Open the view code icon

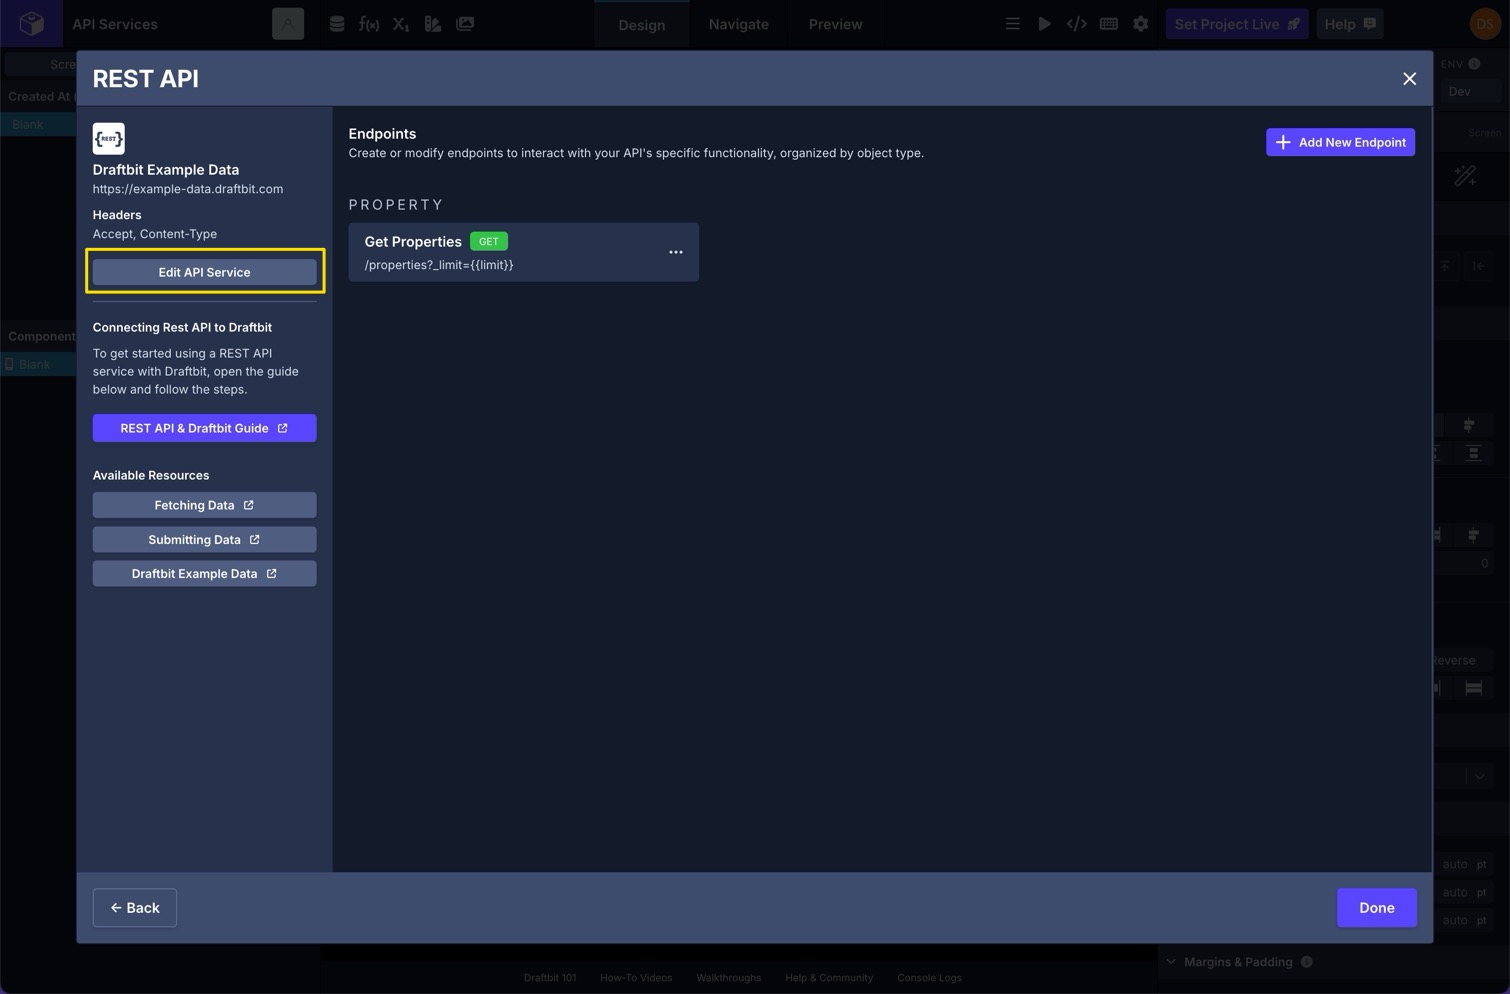point(1077,24)
